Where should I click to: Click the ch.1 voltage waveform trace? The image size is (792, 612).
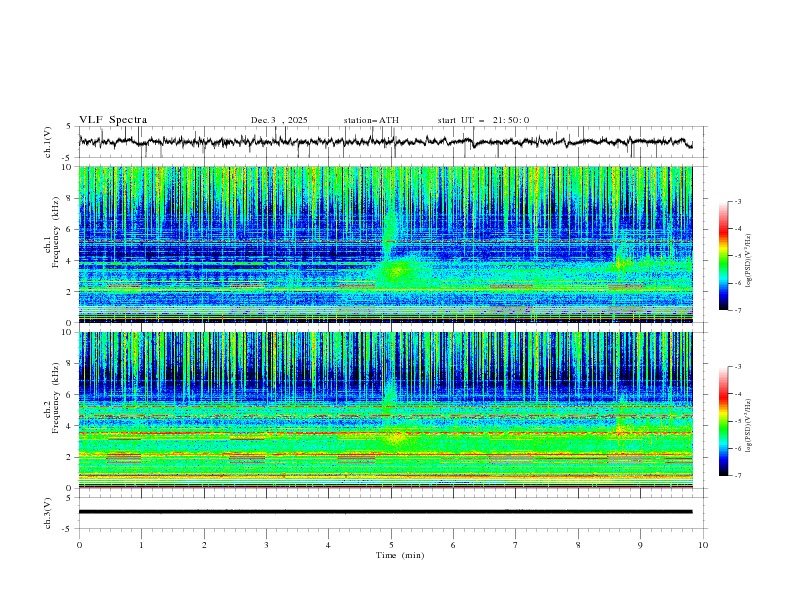coord(385,142)
